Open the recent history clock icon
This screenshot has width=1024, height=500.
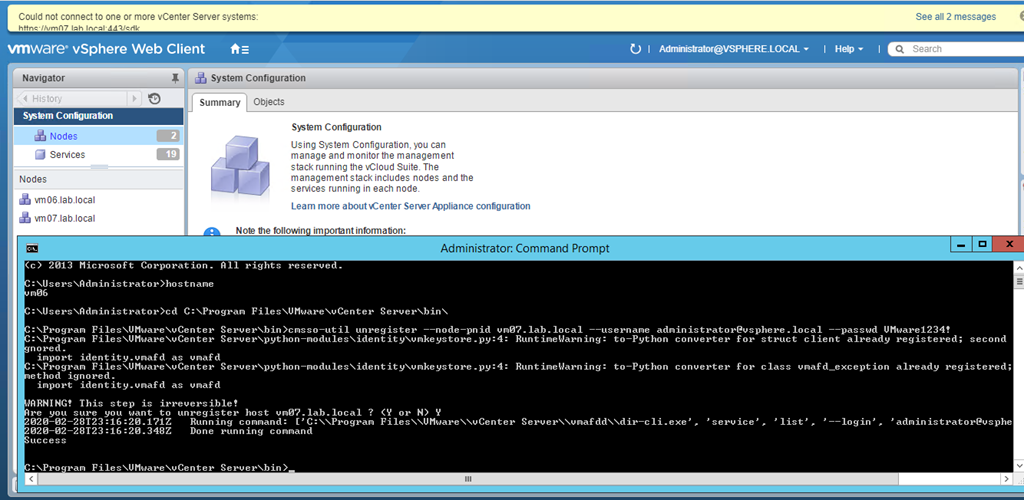(x=154, y=98)
